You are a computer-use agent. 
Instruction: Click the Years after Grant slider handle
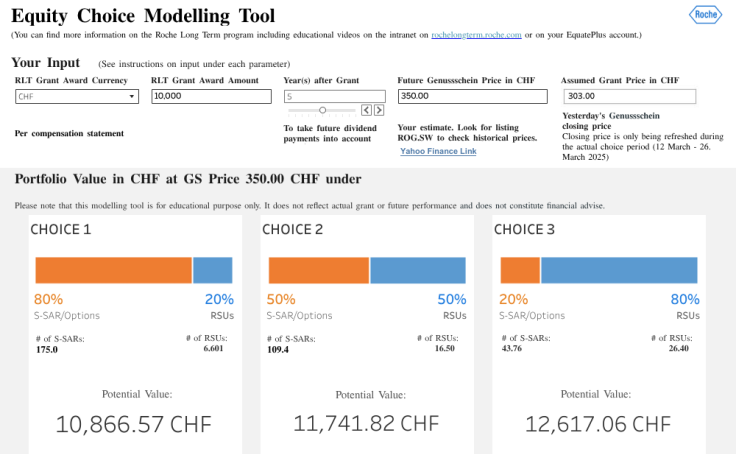(322, 110)
